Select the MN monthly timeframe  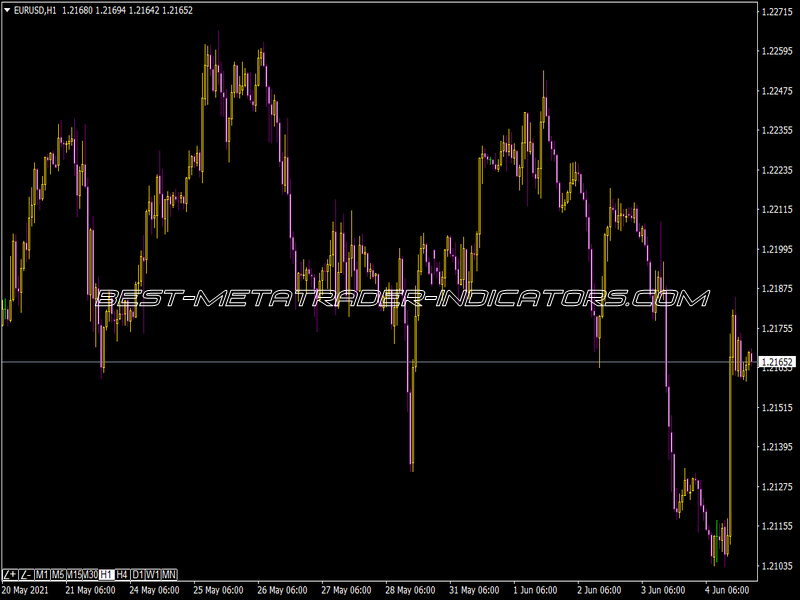169,574
